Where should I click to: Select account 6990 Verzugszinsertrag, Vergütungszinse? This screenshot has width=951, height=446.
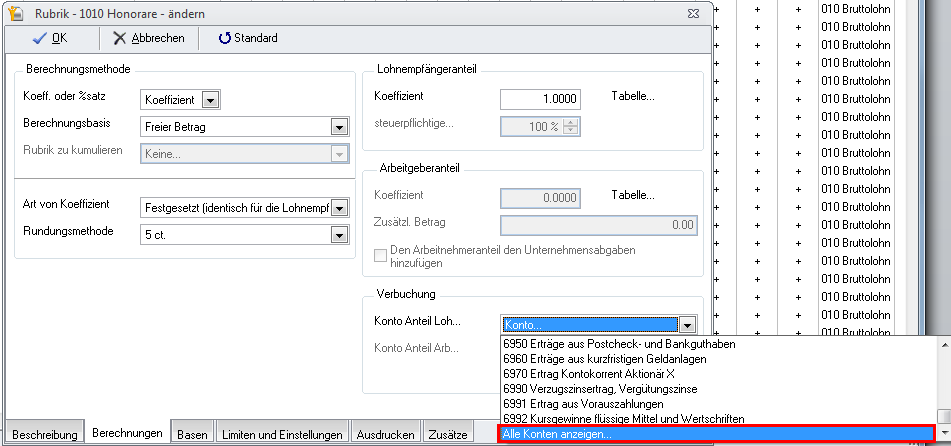click(600, 389)
